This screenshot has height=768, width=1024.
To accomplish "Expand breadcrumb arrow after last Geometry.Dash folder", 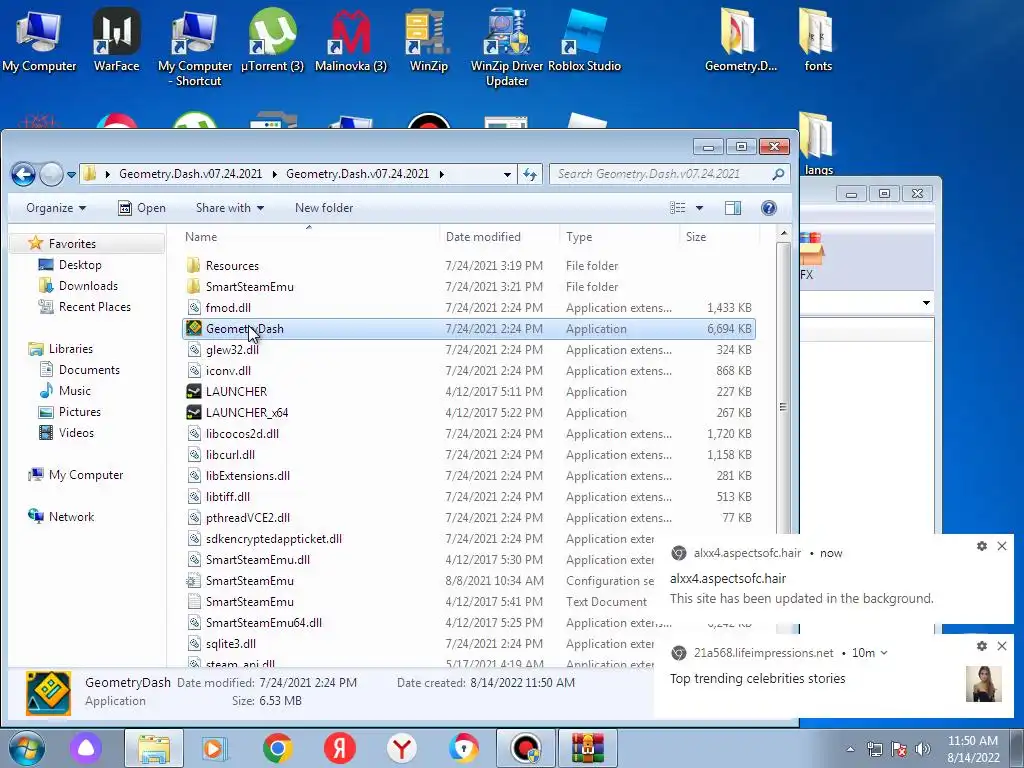I will (x=442, y=174).
